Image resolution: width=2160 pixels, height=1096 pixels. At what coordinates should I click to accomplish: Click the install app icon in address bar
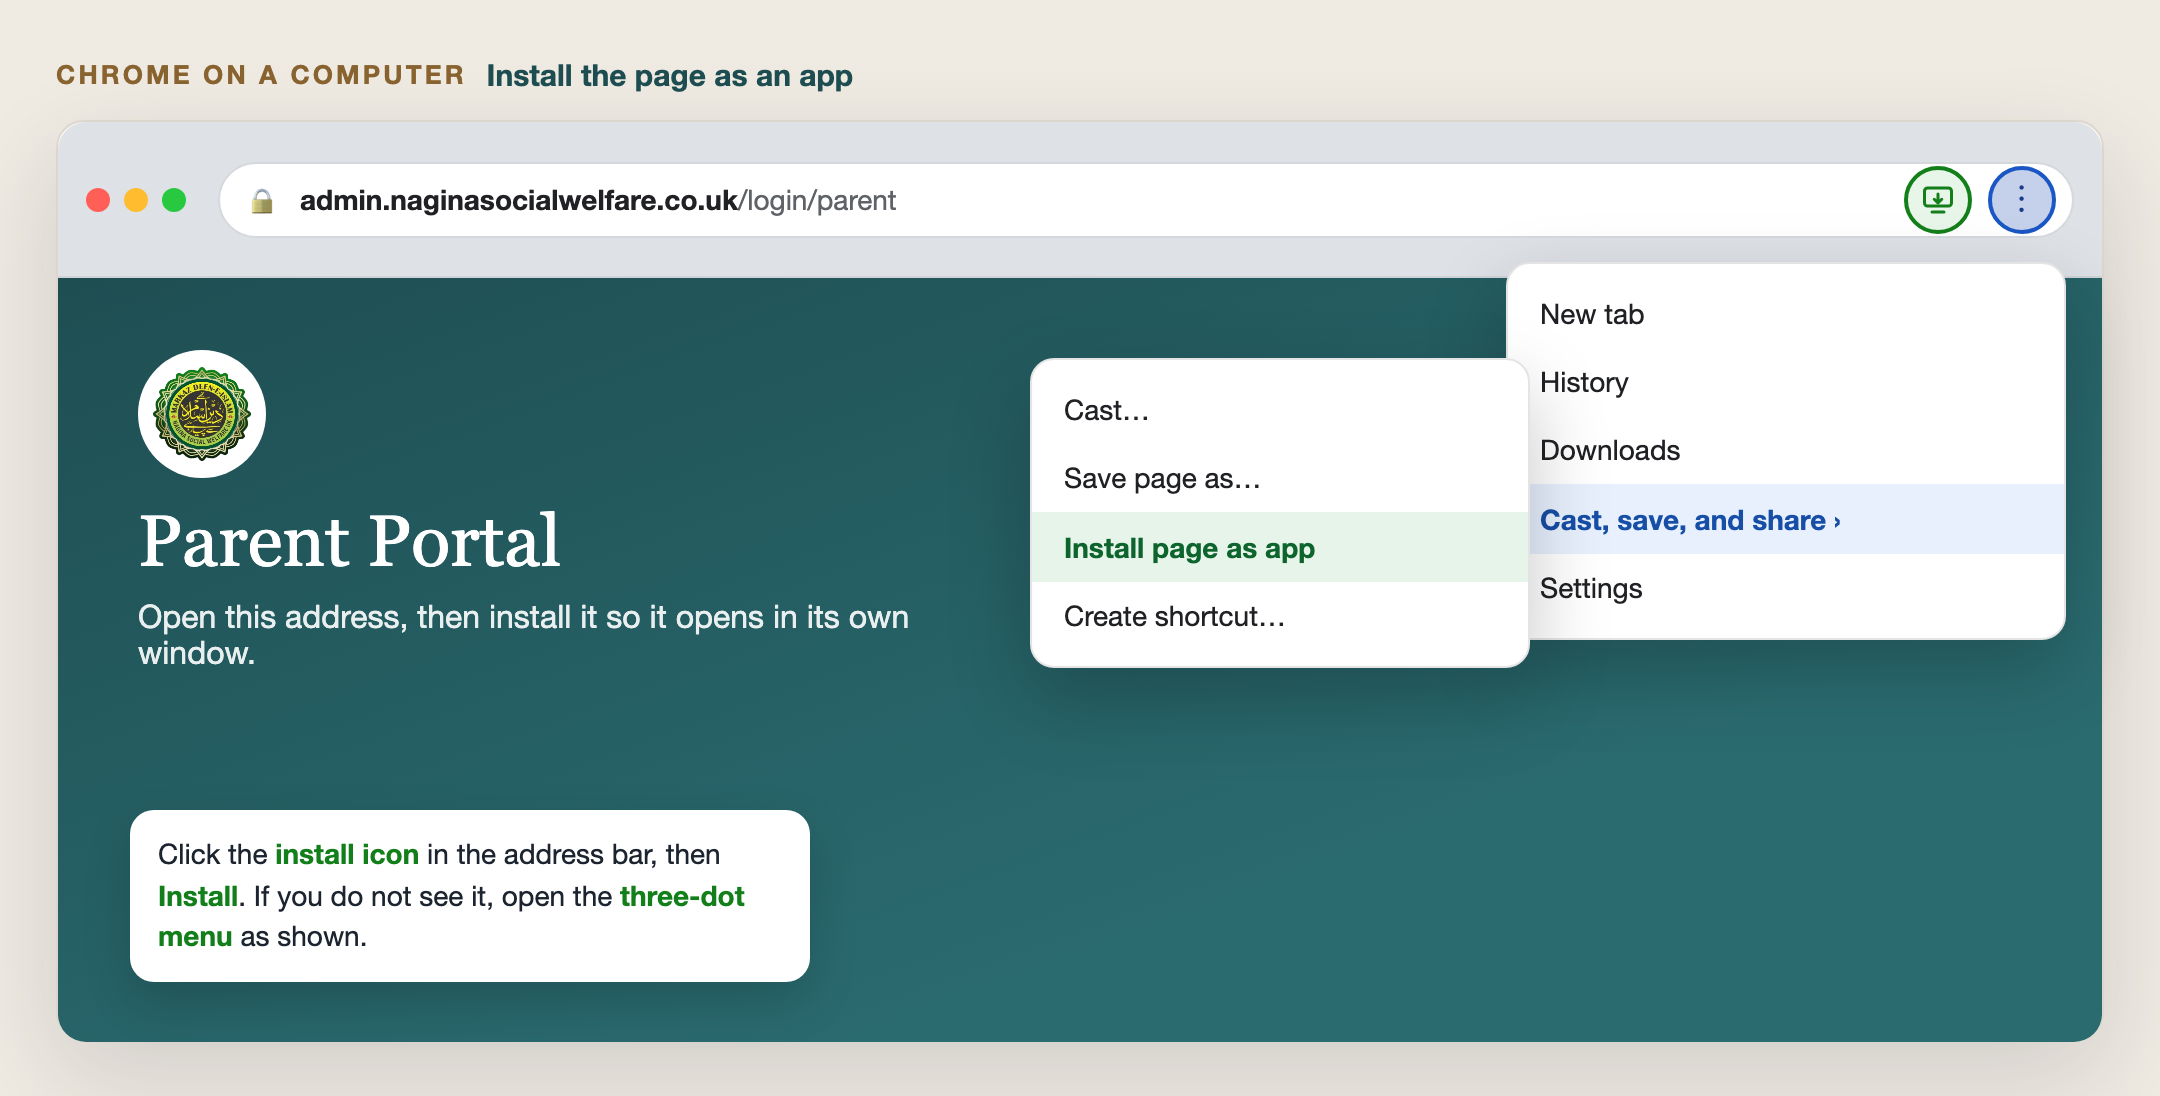(1937, 200)
